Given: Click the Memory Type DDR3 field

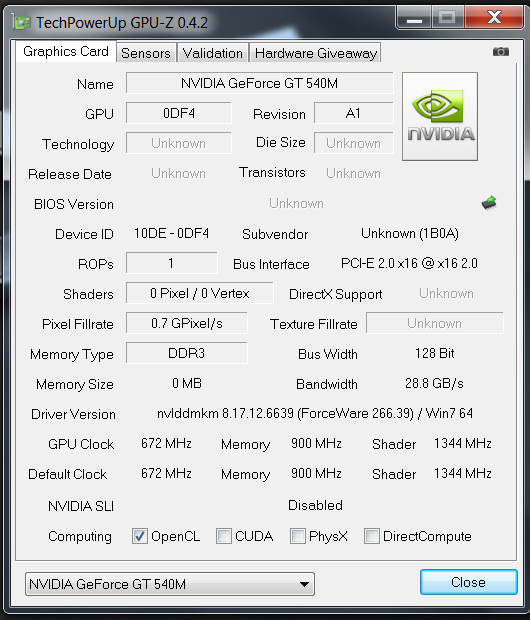Looking at the screenshot, I should [x=187, y=353].
